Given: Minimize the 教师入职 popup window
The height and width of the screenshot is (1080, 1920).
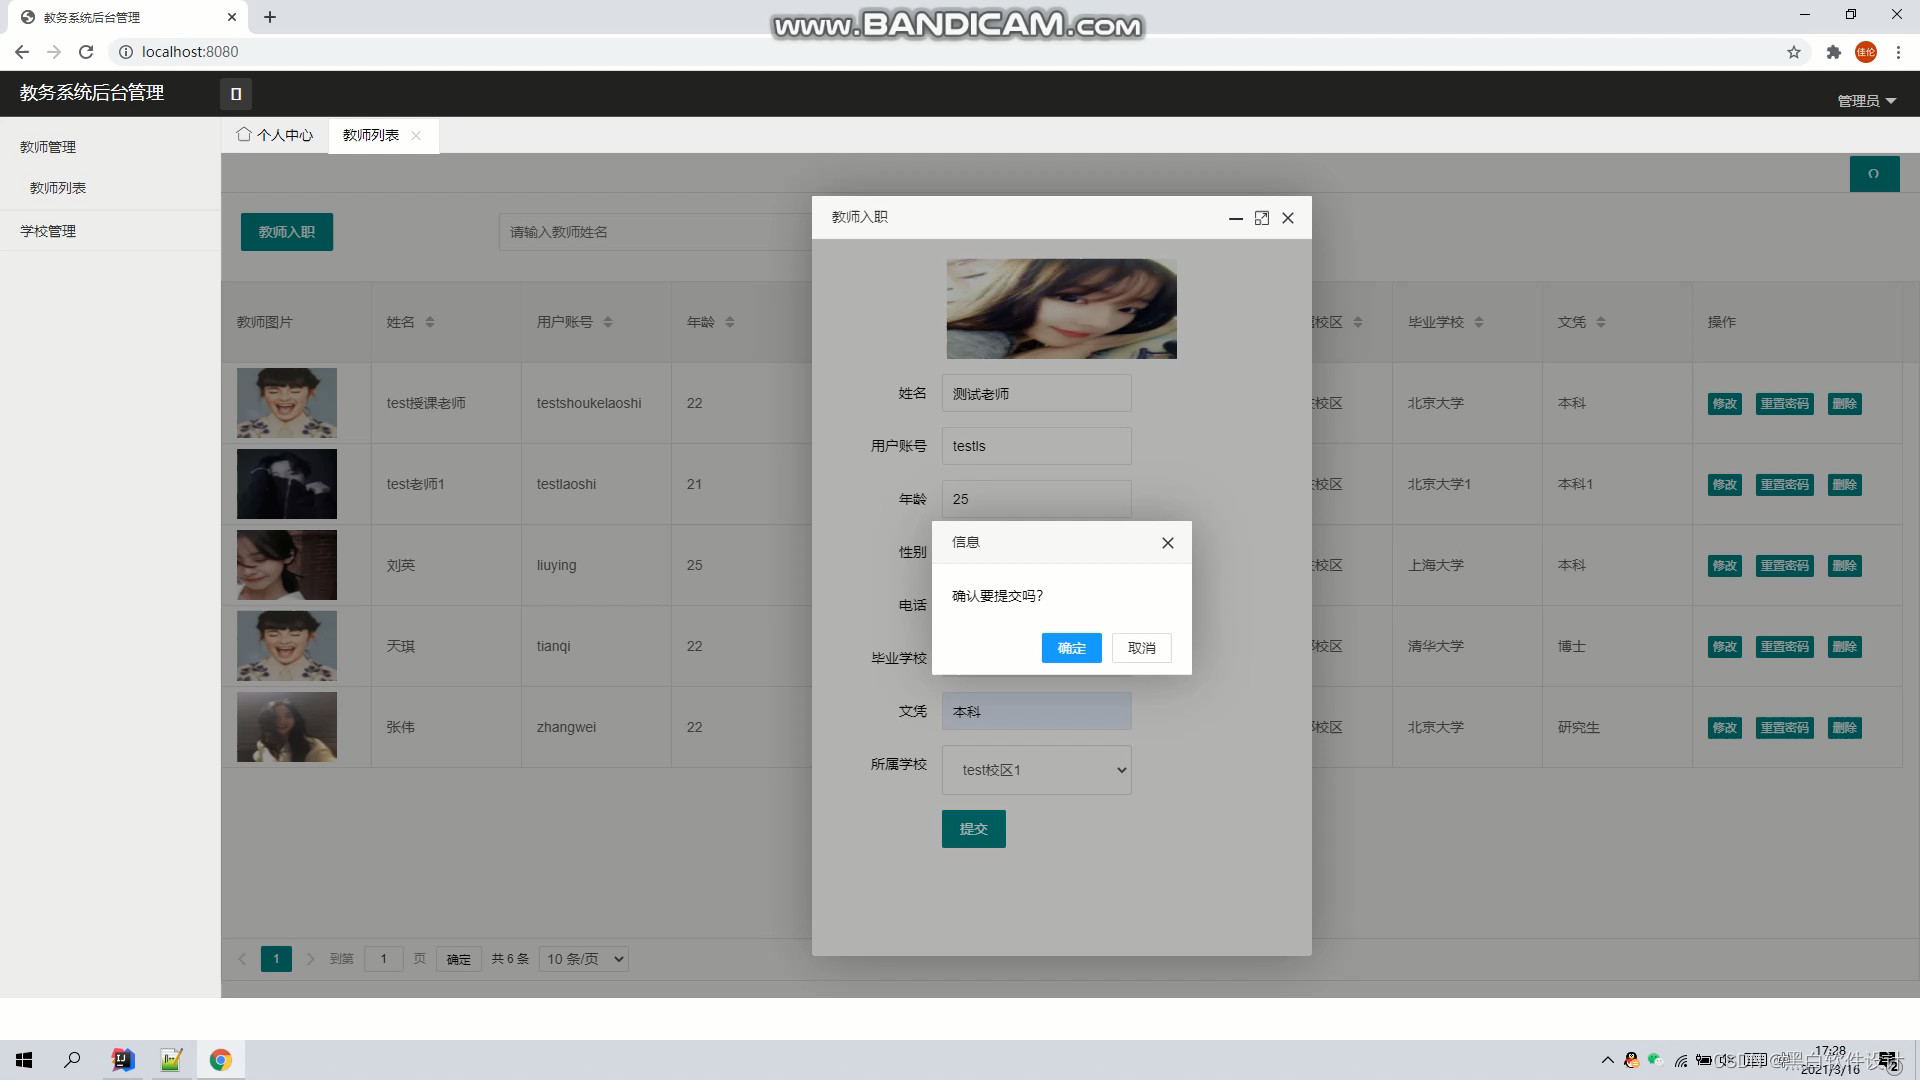Looking at the screenshot, I should coord(1236,218).
